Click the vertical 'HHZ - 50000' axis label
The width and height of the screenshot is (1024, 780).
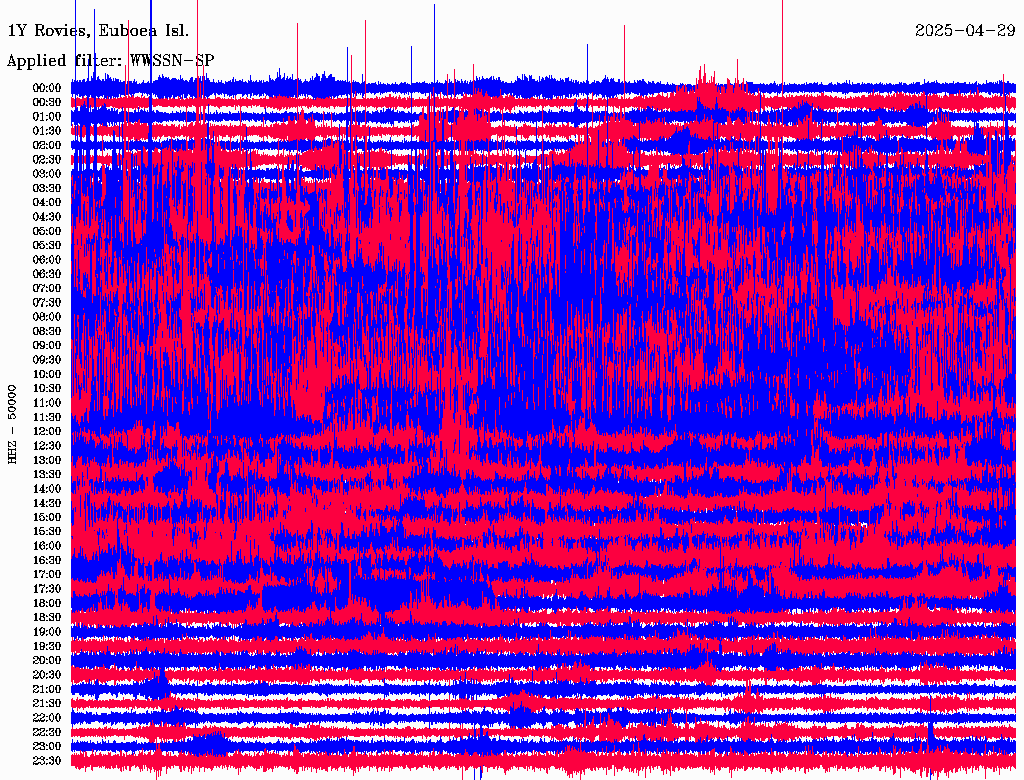pyautogui.click(x=13, y=423)
